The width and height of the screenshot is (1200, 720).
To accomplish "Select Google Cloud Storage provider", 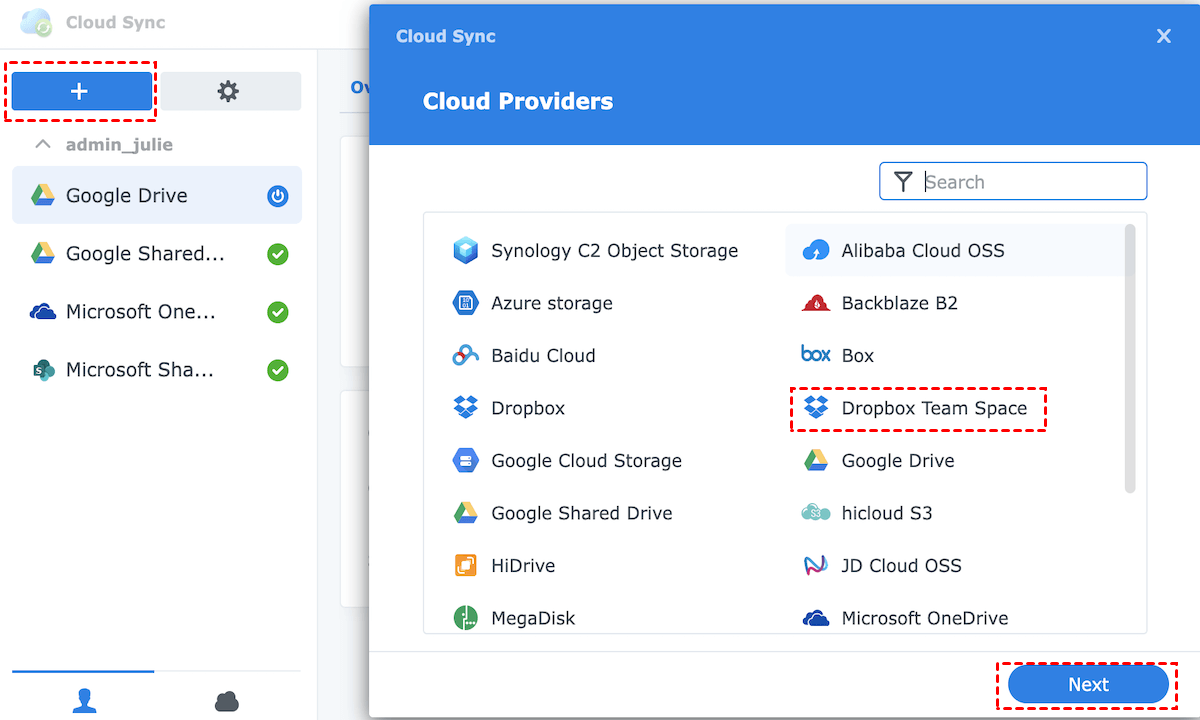I will 585,461.
